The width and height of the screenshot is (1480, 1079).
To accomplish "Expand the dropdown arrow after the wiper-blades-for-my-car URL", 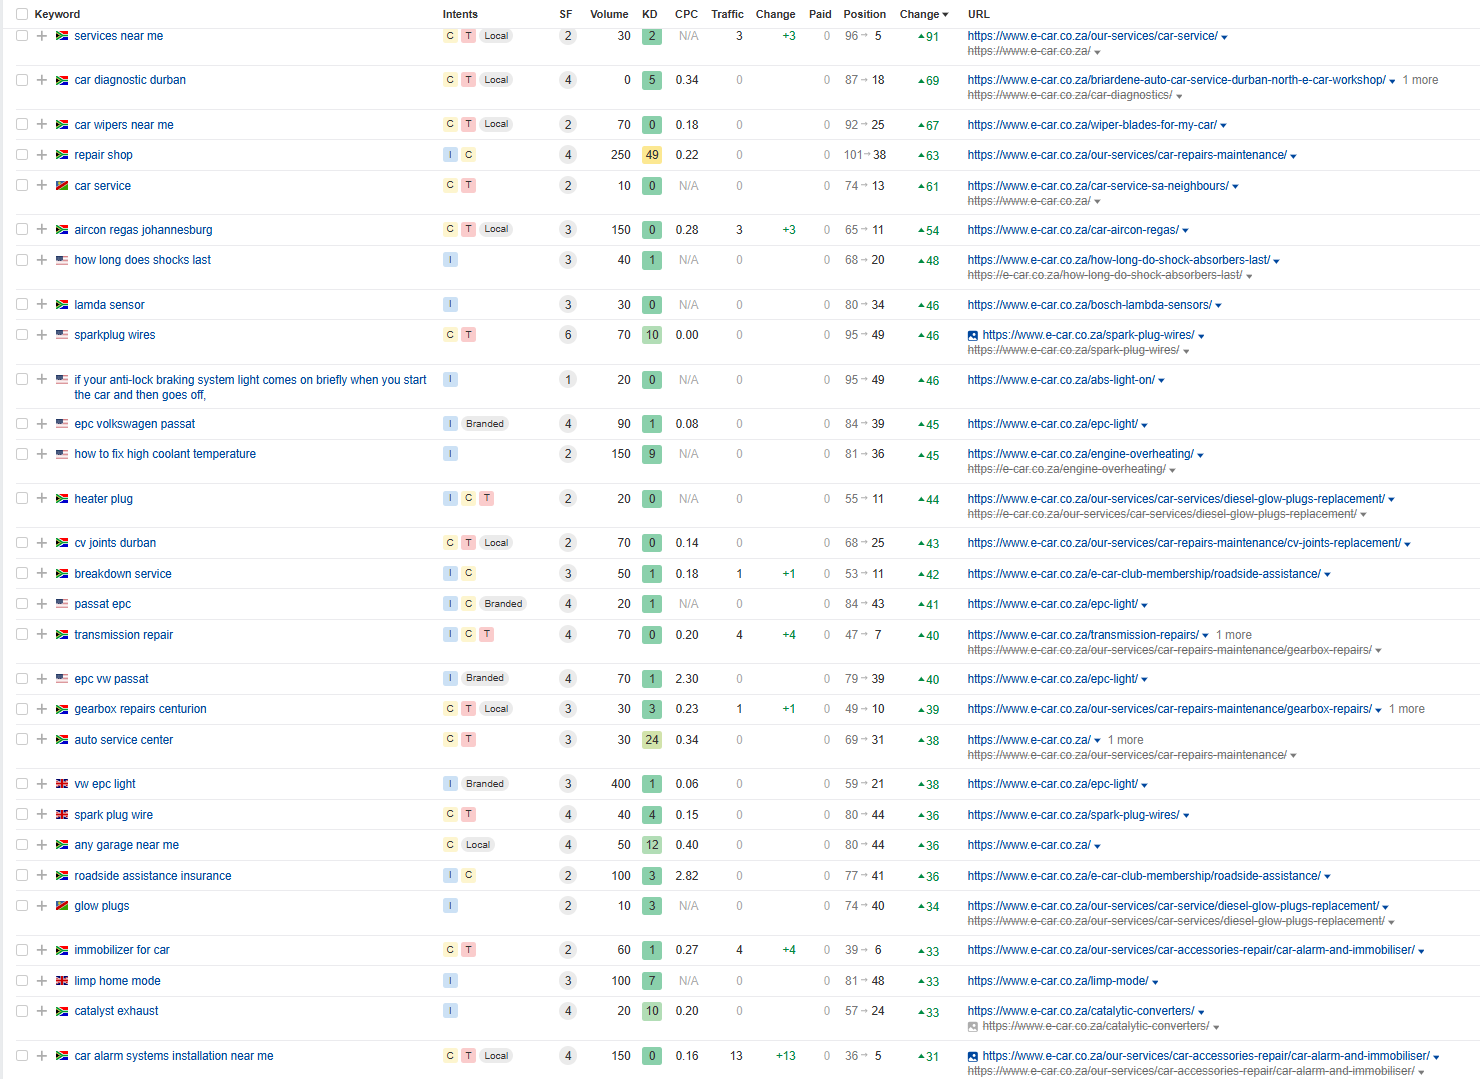I will click(1223, 126).
